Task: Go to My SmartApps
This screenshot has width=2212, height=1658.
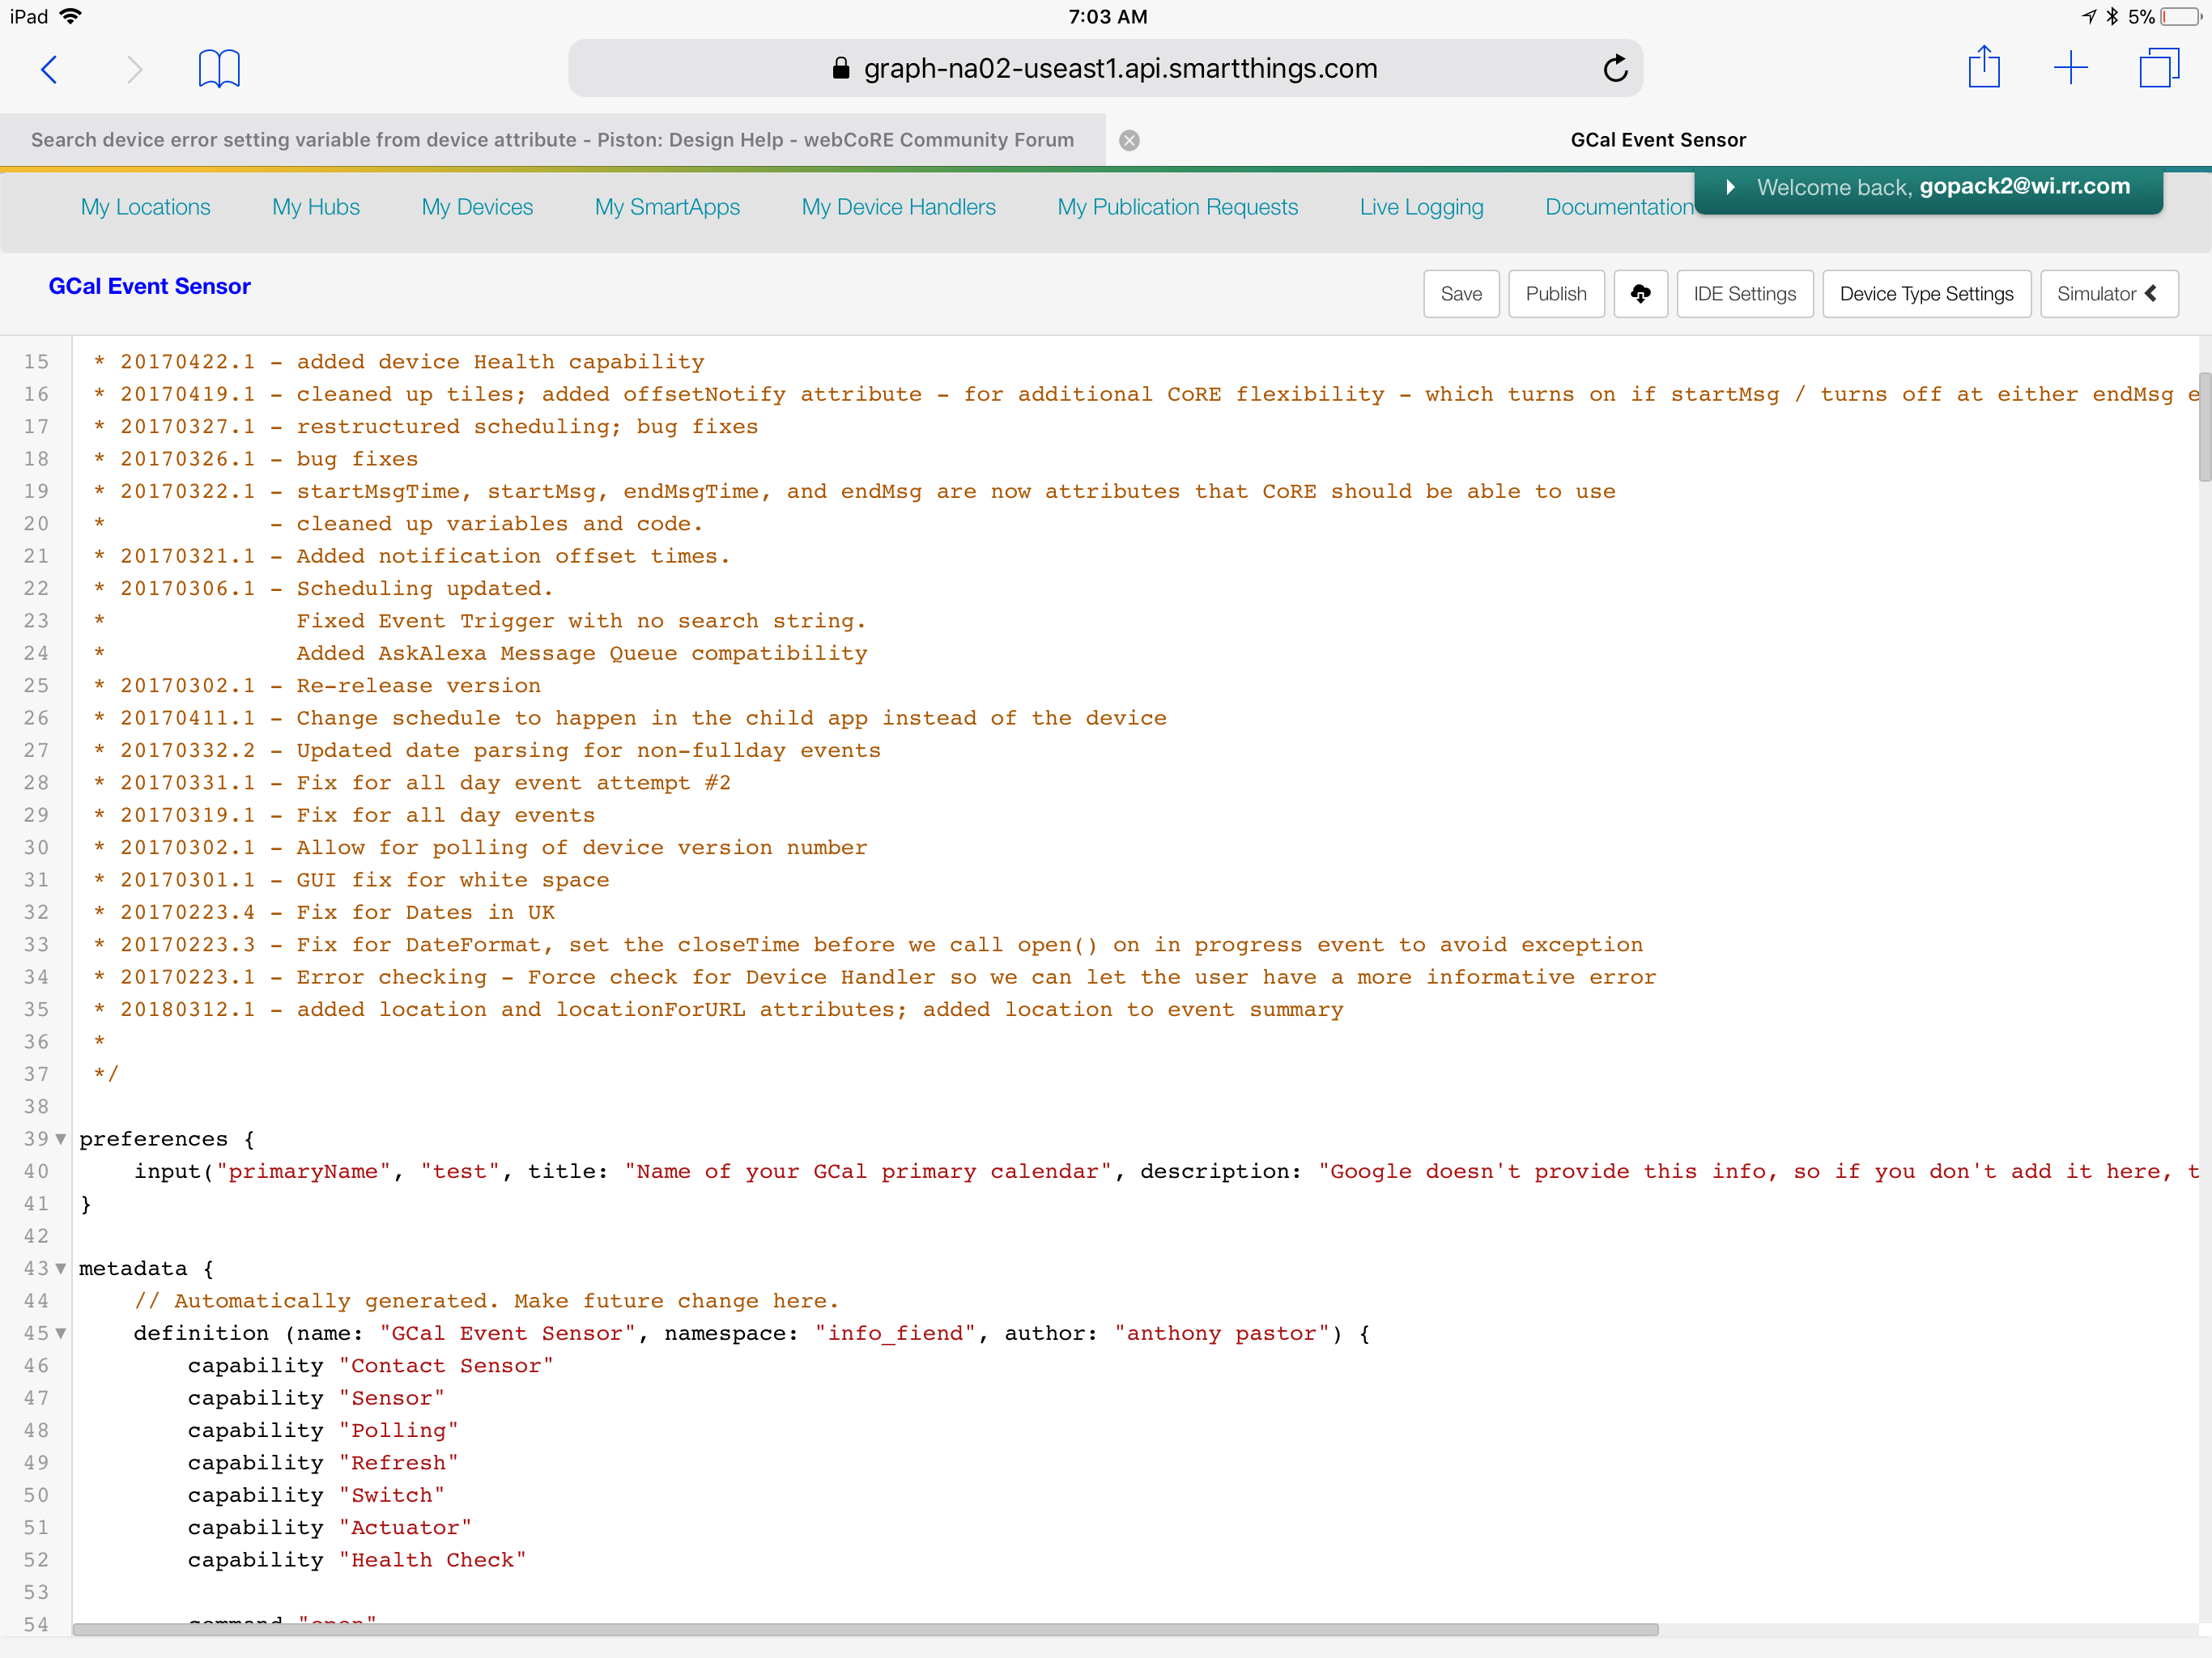Action: [667, 207]
